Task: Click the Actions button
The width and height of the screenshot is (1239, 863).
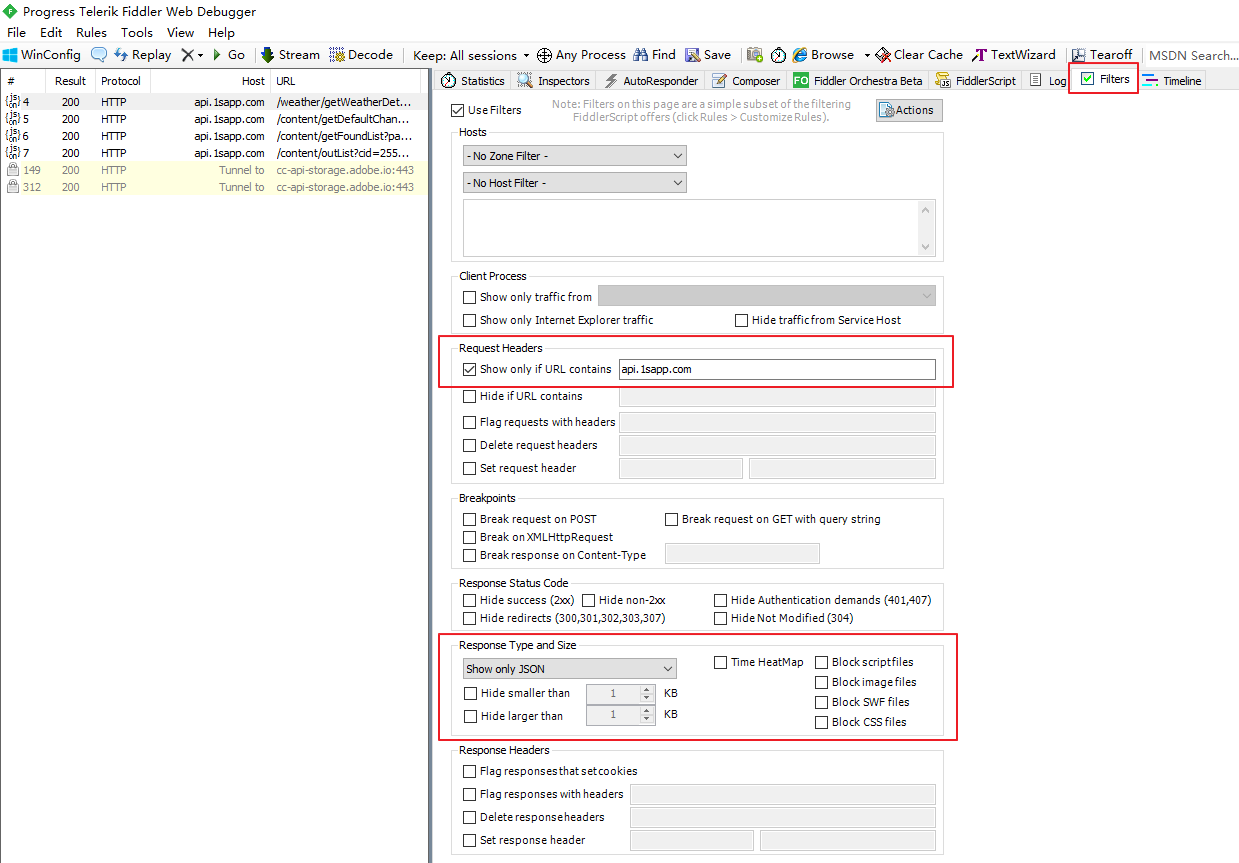Action: tap(909, 110)
